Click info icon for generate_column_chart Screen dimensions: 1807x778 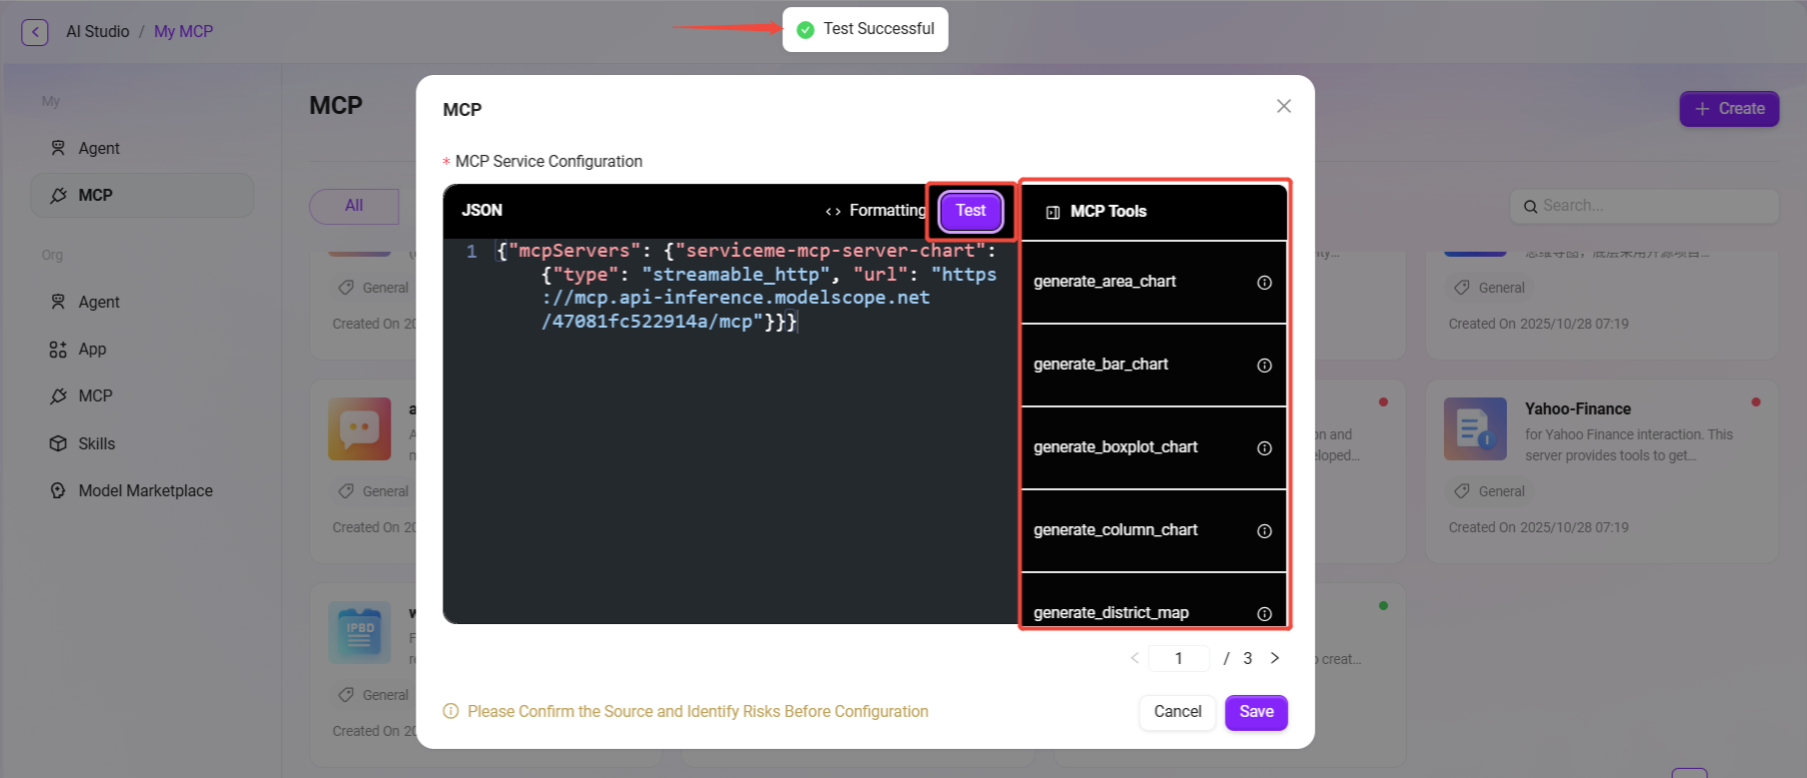click(x=1264, y=531)
